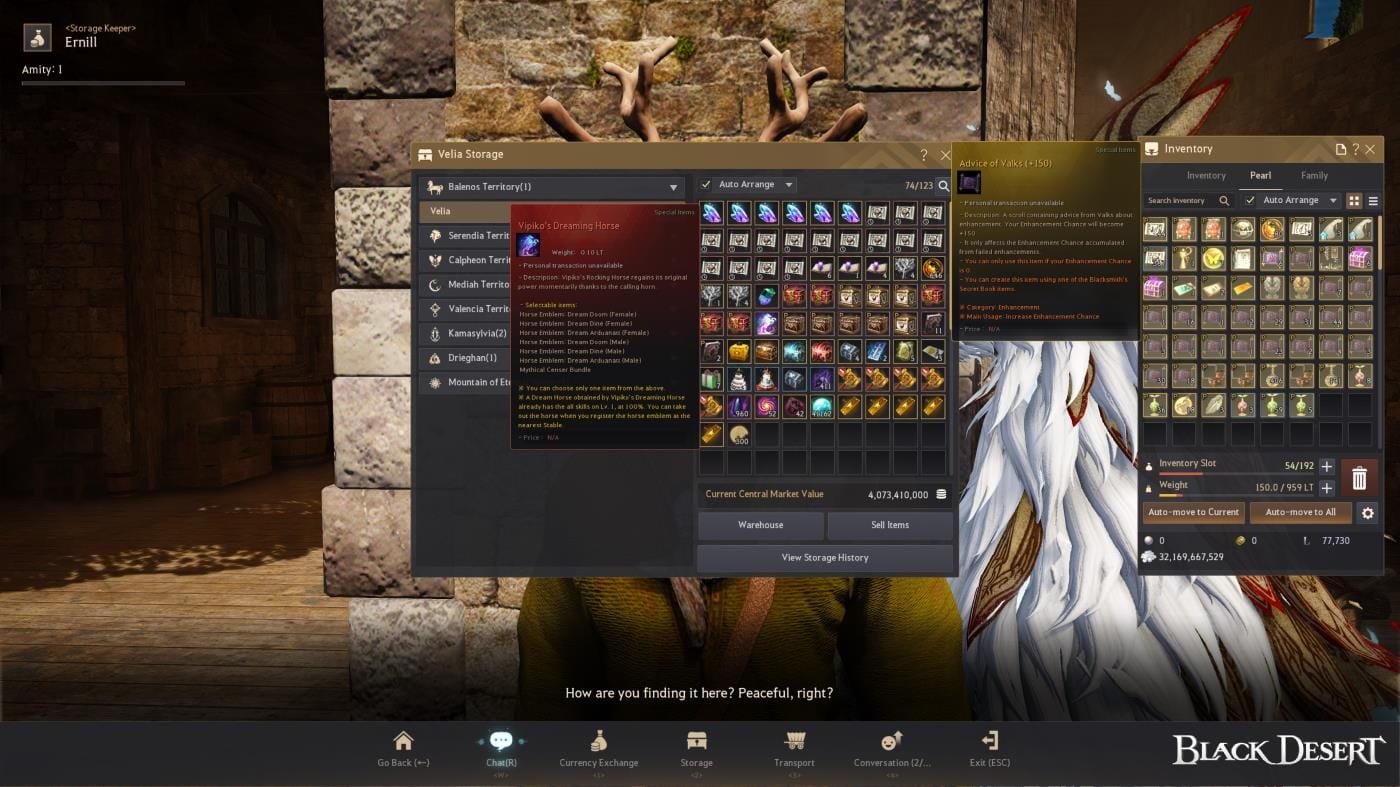This screenshot has width=1400, height=787.
Task: Open Currency Exchange from the bottom bar
Action: pos(598,741)
